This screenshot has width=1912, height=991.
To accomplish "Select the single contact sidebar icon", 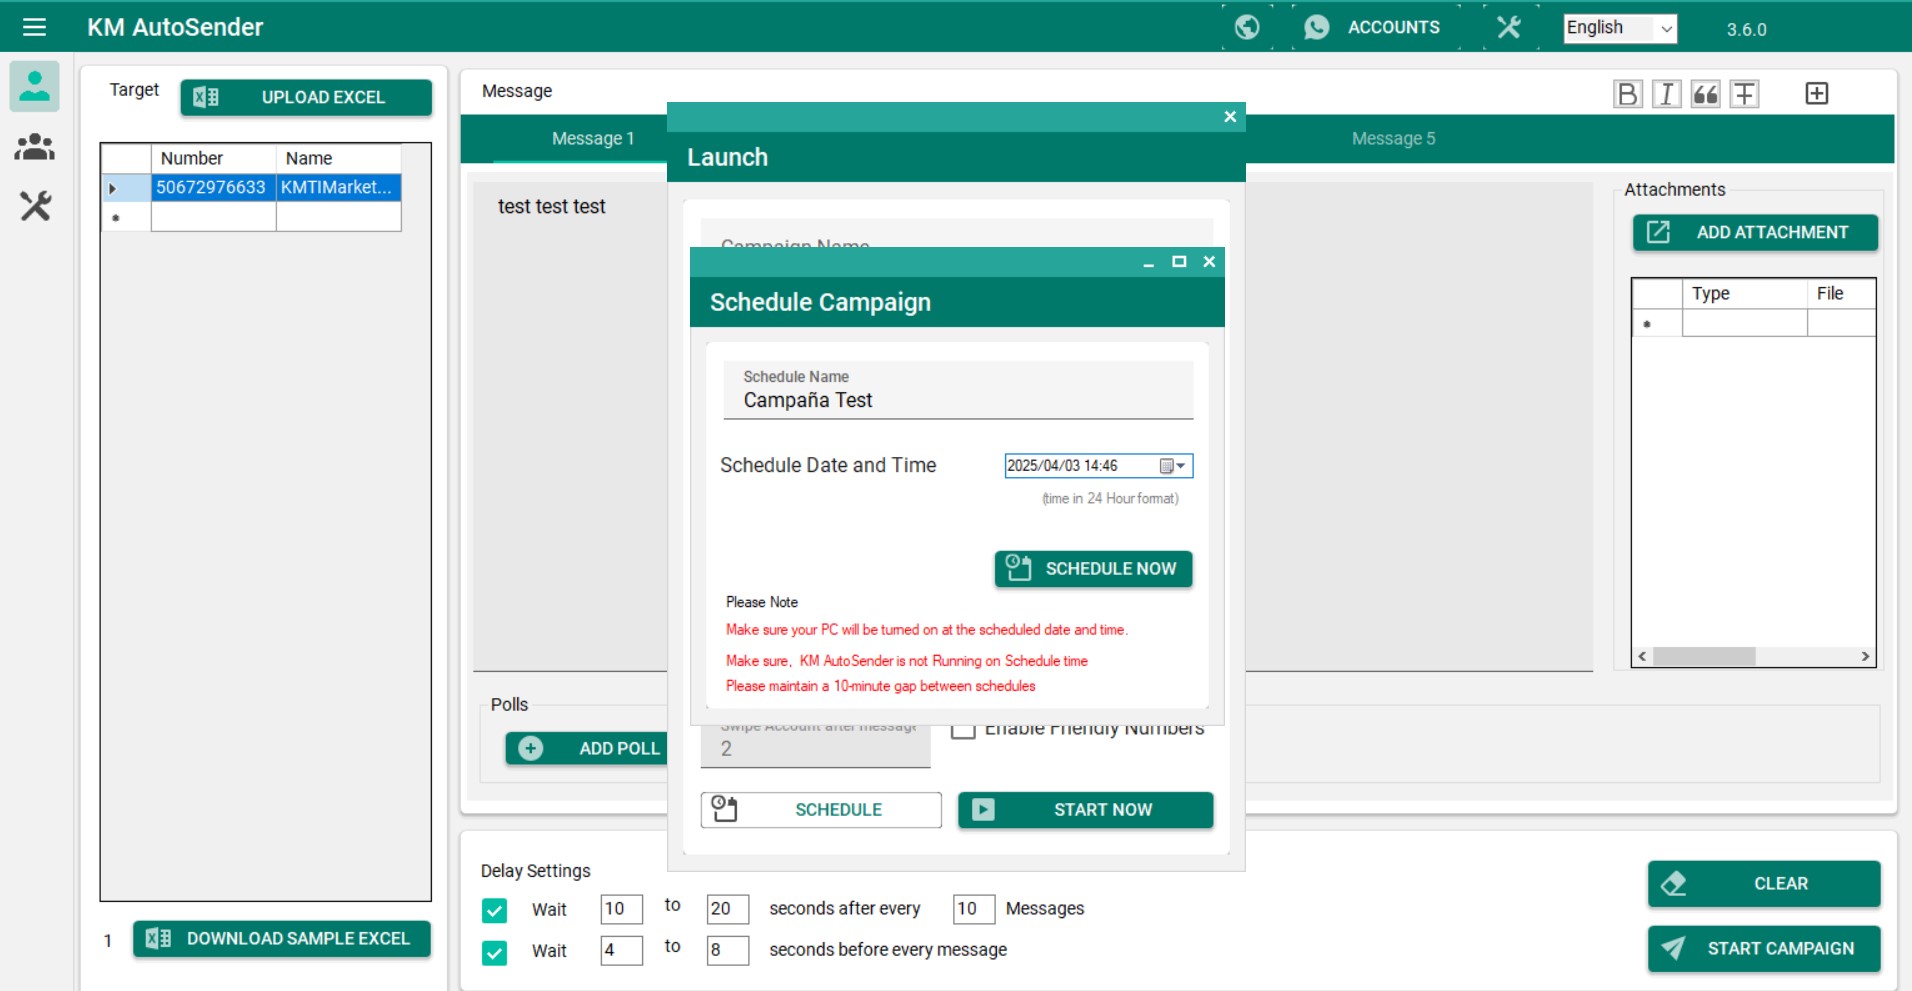I will [35, 86].
